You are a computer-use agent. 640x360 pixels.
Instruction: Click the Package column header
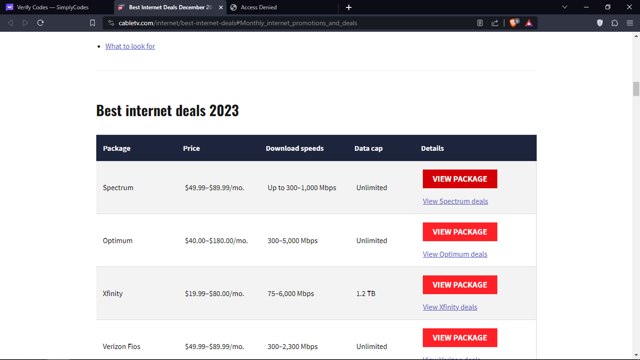pos(117,148)
